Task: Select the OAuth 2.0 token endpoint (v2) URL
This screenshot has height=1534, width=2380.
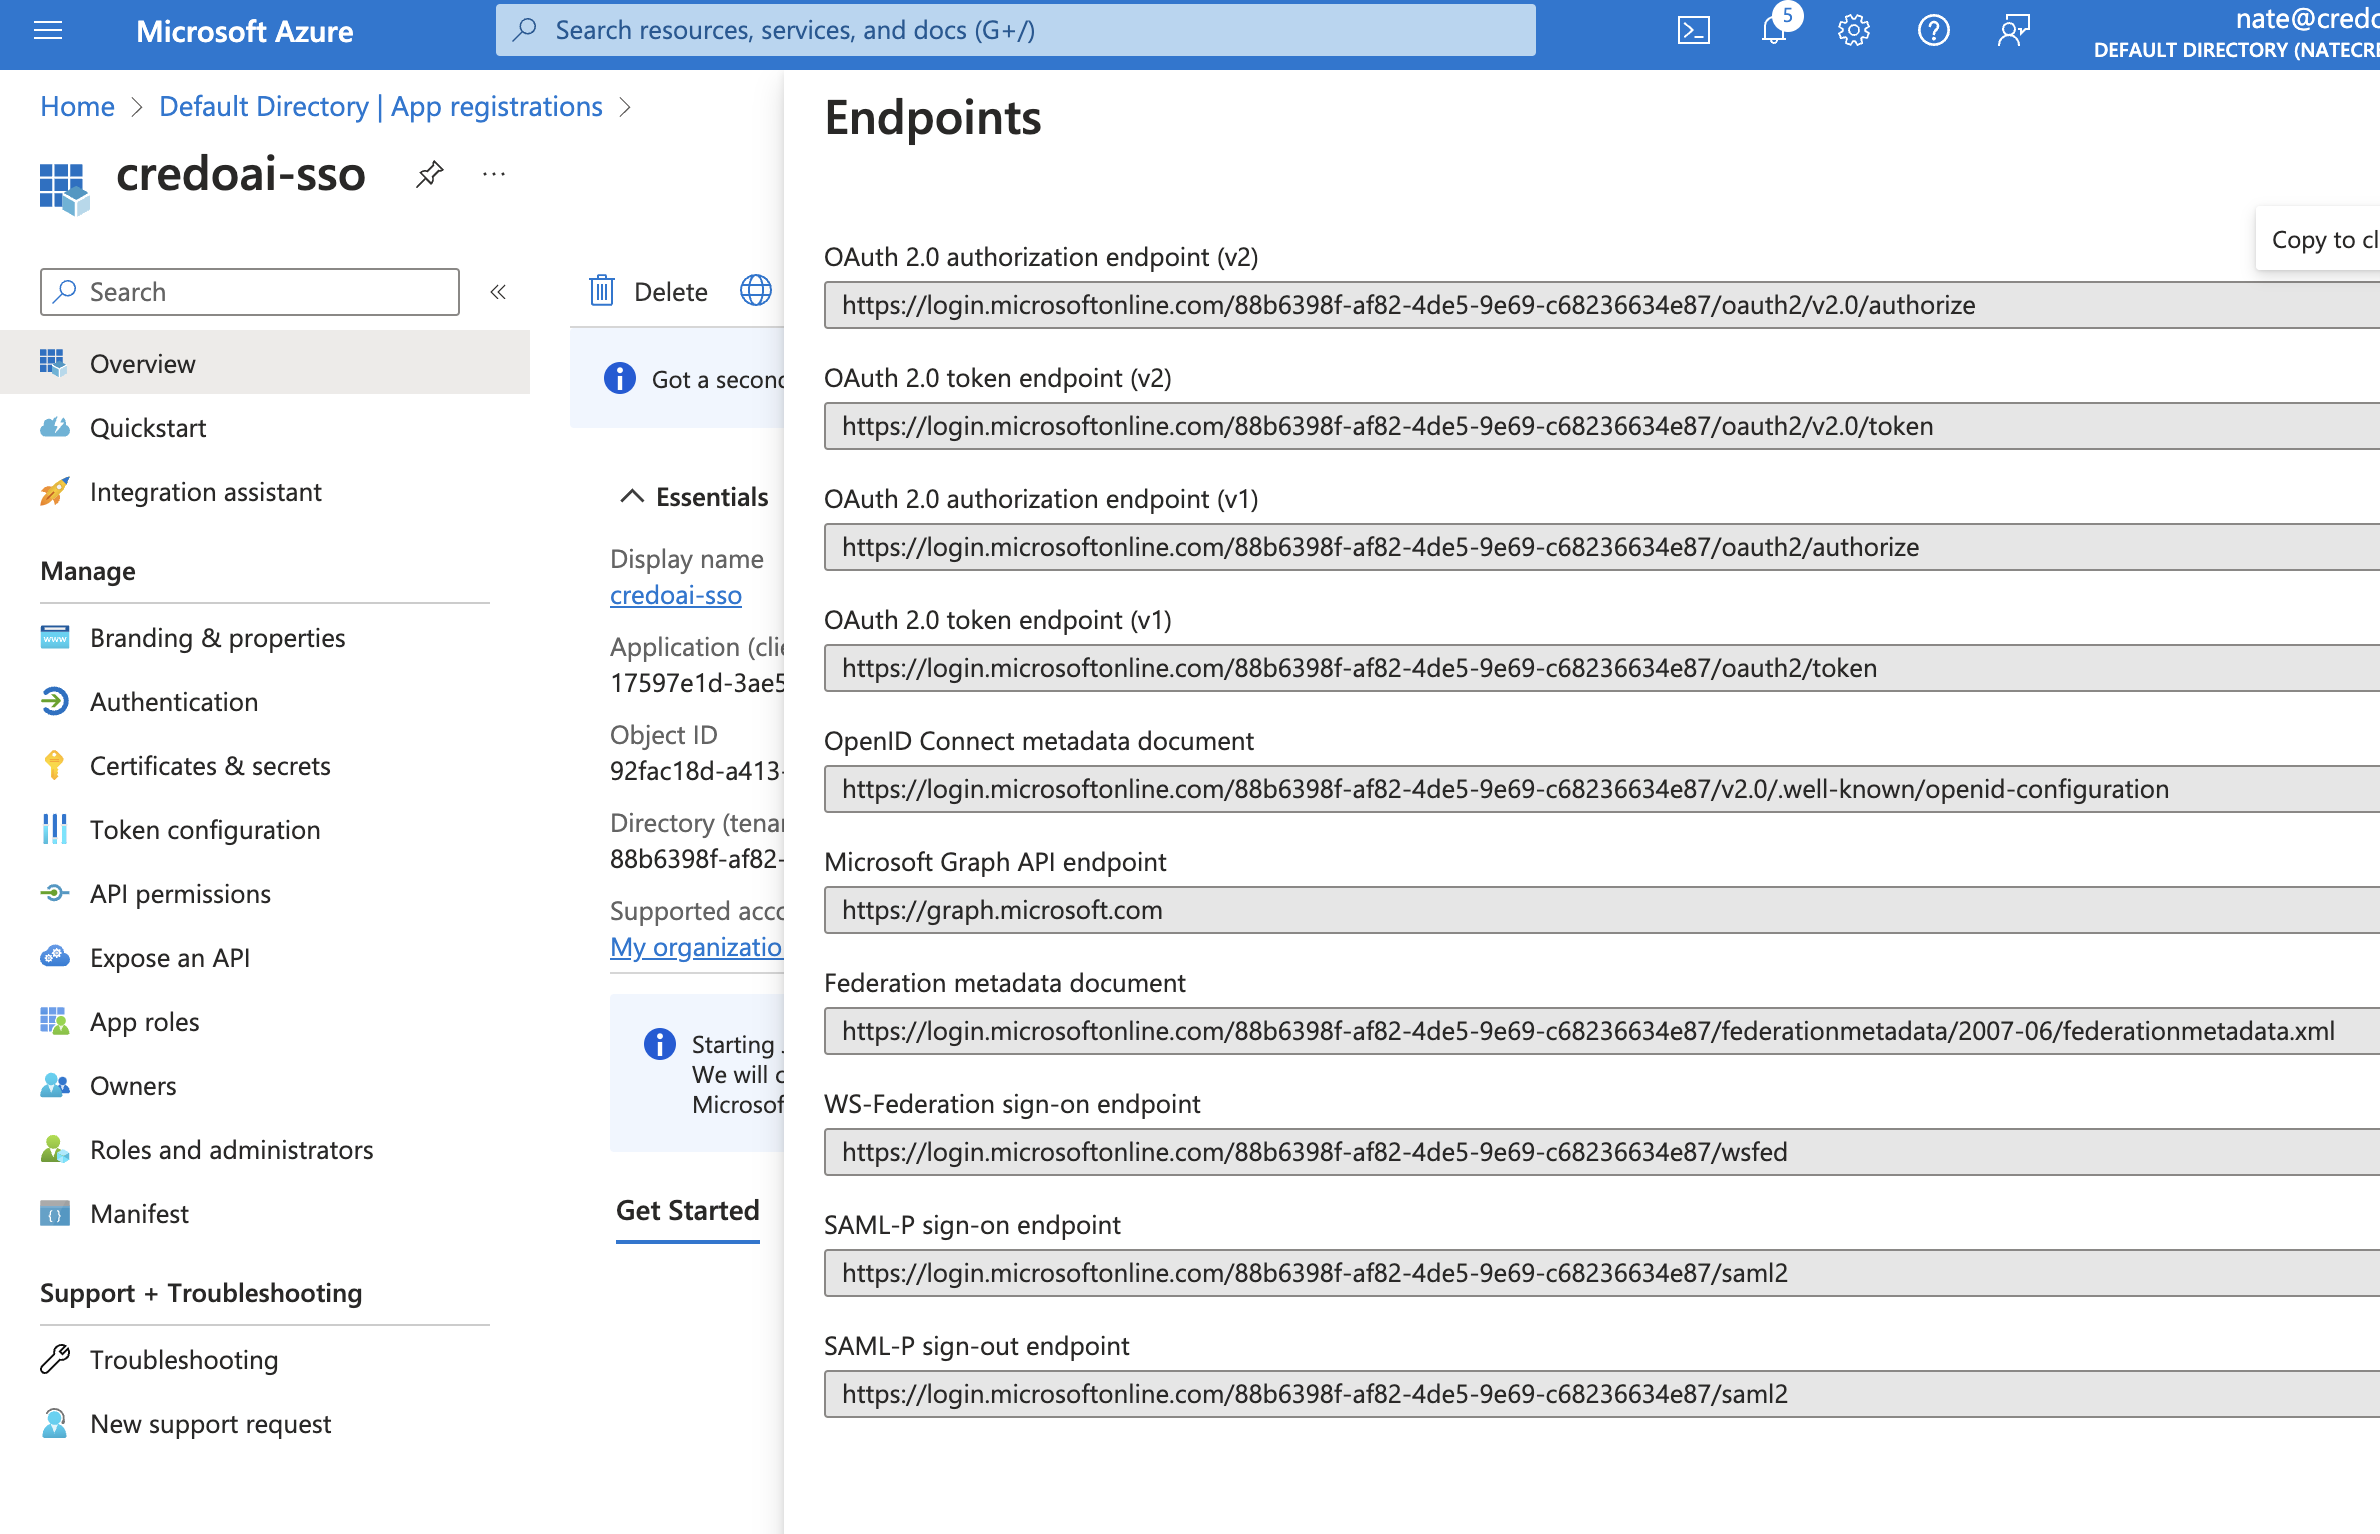Action: [x=1602, y=426]
